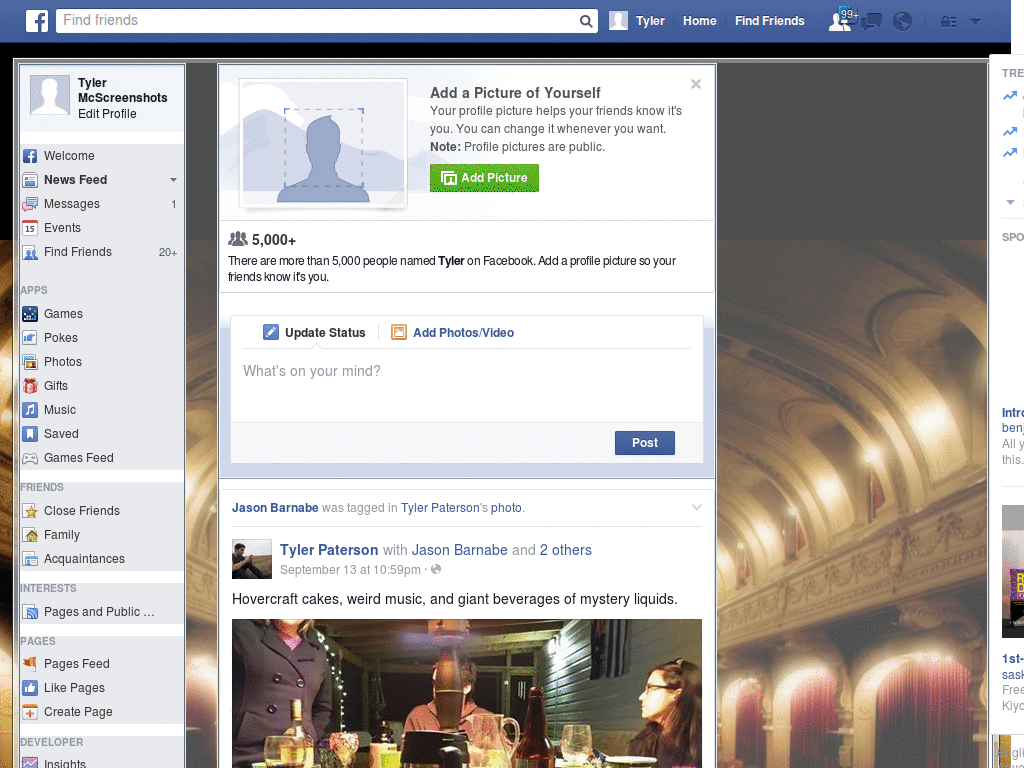Click the What's on your mind box
This screenshot has width=1024, height=768.
pos(466,385)
